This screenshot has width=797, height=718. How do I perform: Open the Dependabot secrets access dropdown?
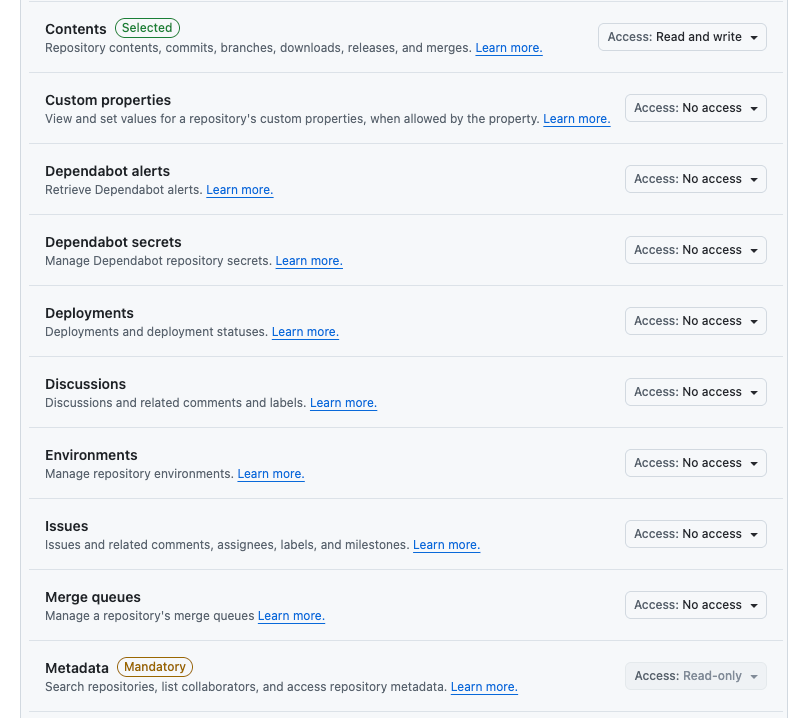click(695, 250)
